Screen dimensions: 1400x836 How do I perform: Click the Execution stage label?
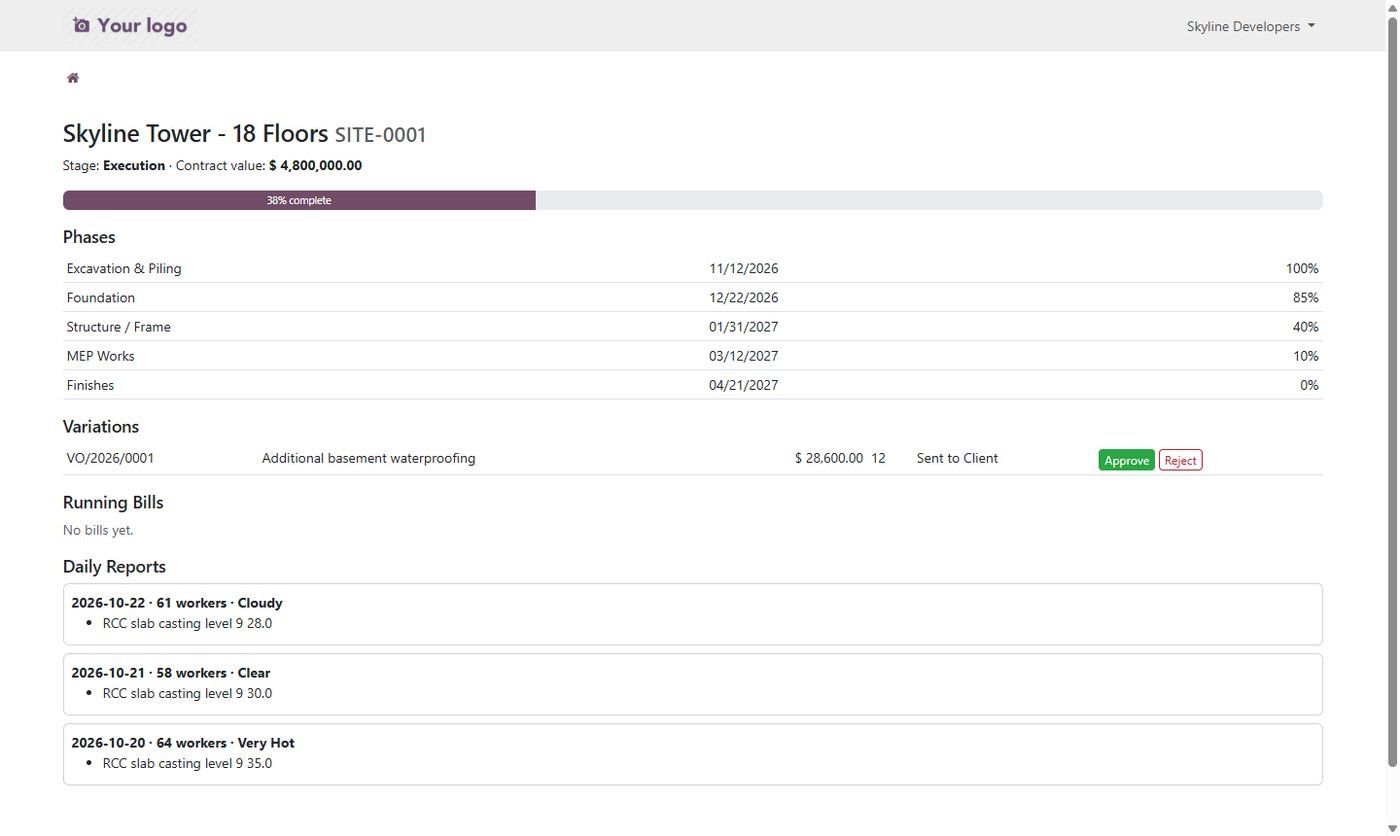click(134, 166)
